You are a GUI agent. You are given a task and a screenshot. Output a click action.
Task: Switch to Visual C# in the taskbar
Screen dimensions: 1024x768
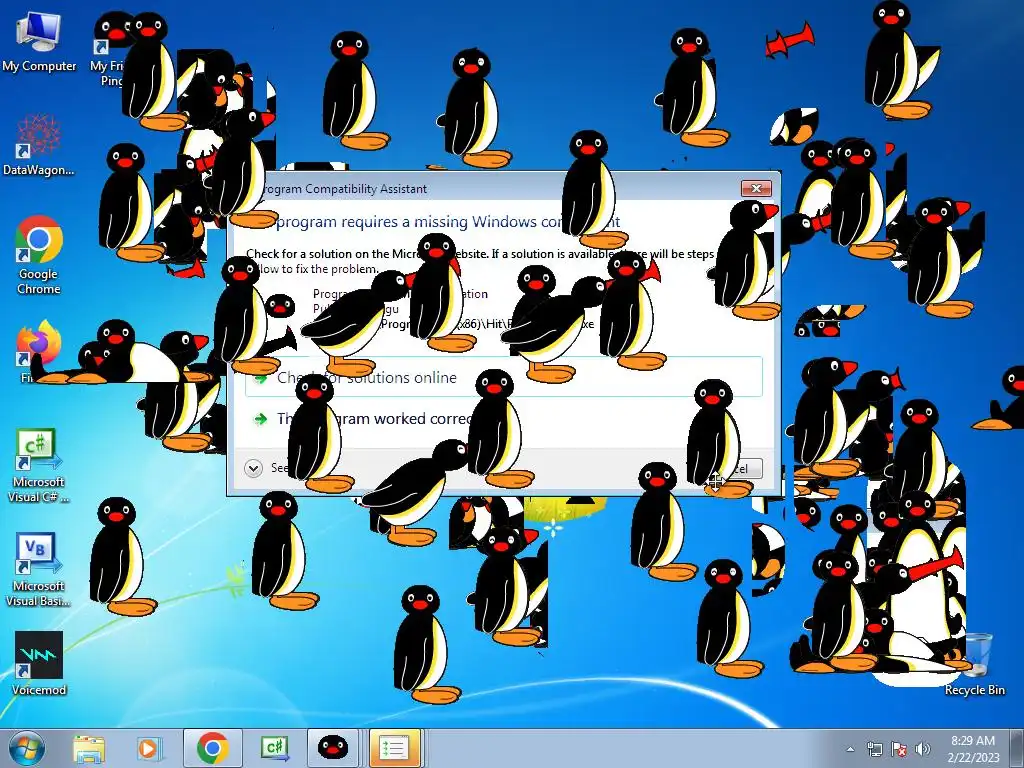(274, 748)
